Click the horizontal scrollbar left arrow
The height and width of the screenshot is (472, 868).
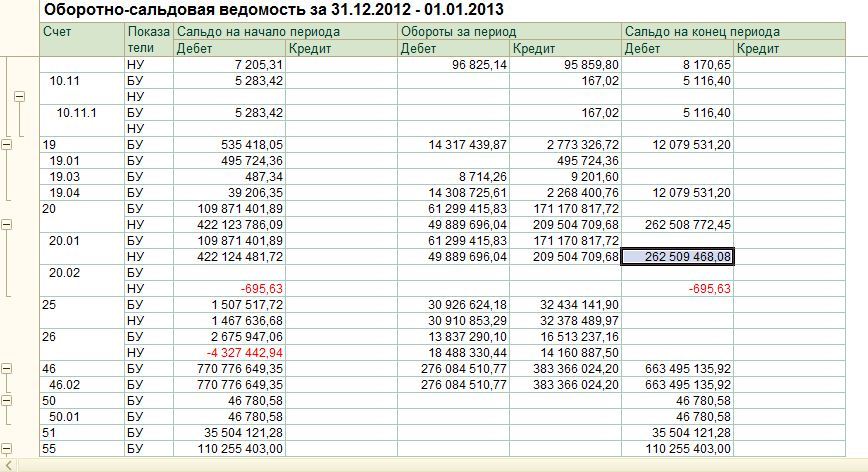(x=9, y=465)
